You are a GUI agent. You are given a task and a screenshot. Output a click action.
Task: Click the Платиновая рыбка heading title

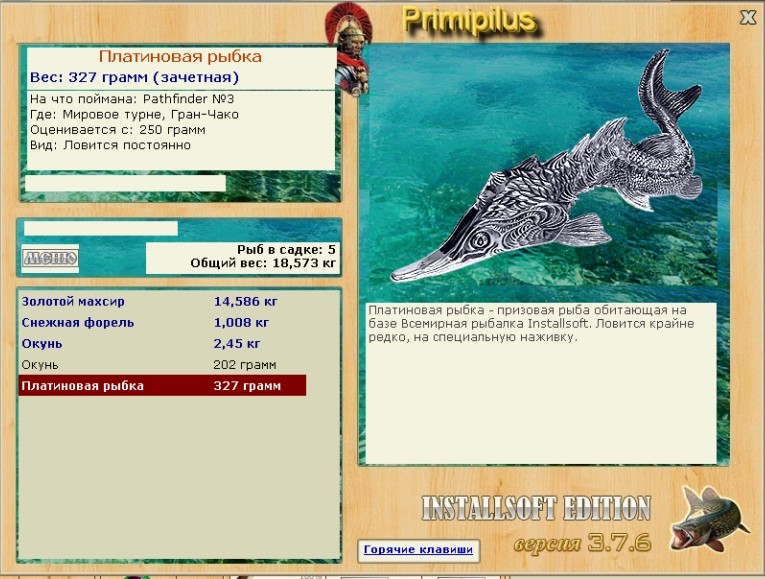click(x=180, y=57)
